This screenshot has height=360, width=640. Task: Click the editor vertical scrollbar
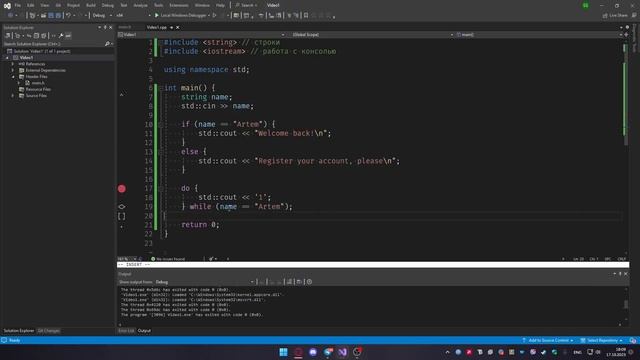(x=625, y=147)
